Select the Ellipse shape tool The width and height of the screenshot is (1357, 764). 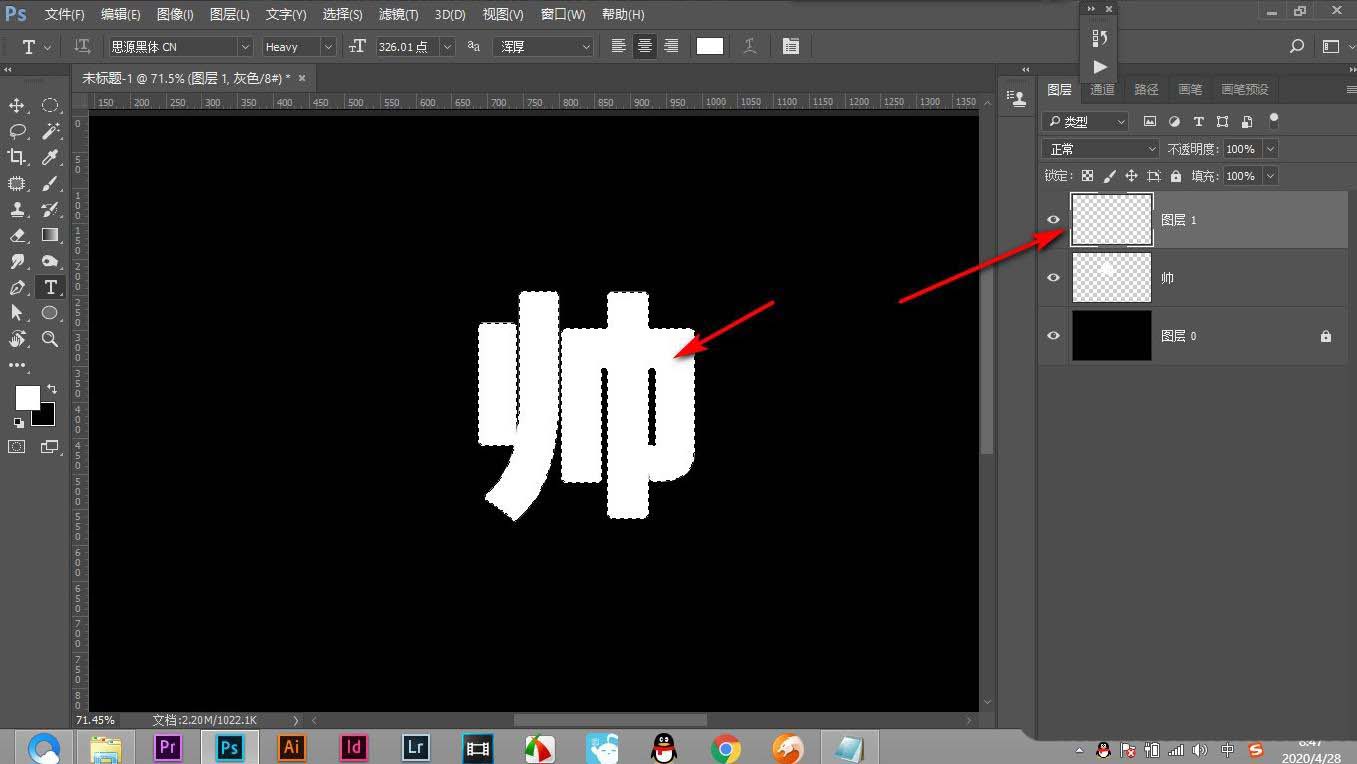(50, 313)
